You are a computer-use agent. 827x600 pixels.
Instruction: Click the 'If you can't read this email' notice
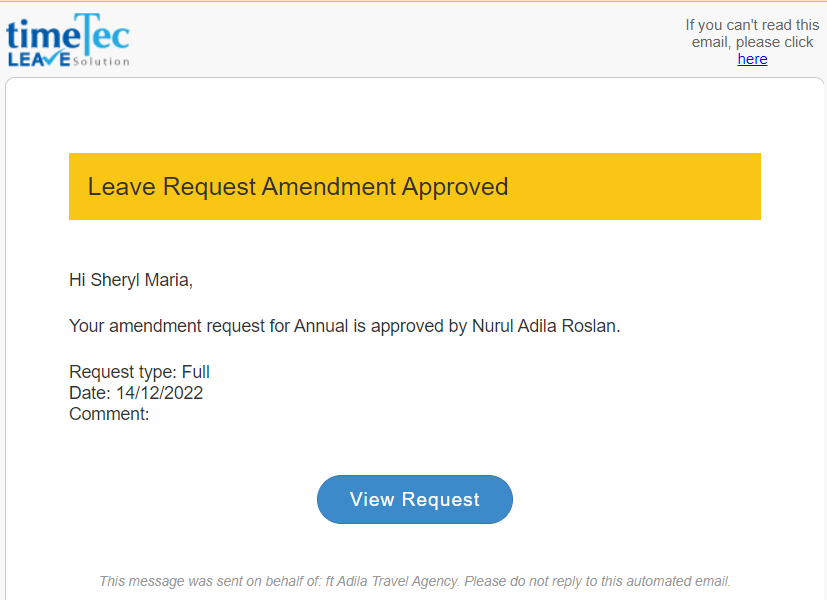(752, 33)
